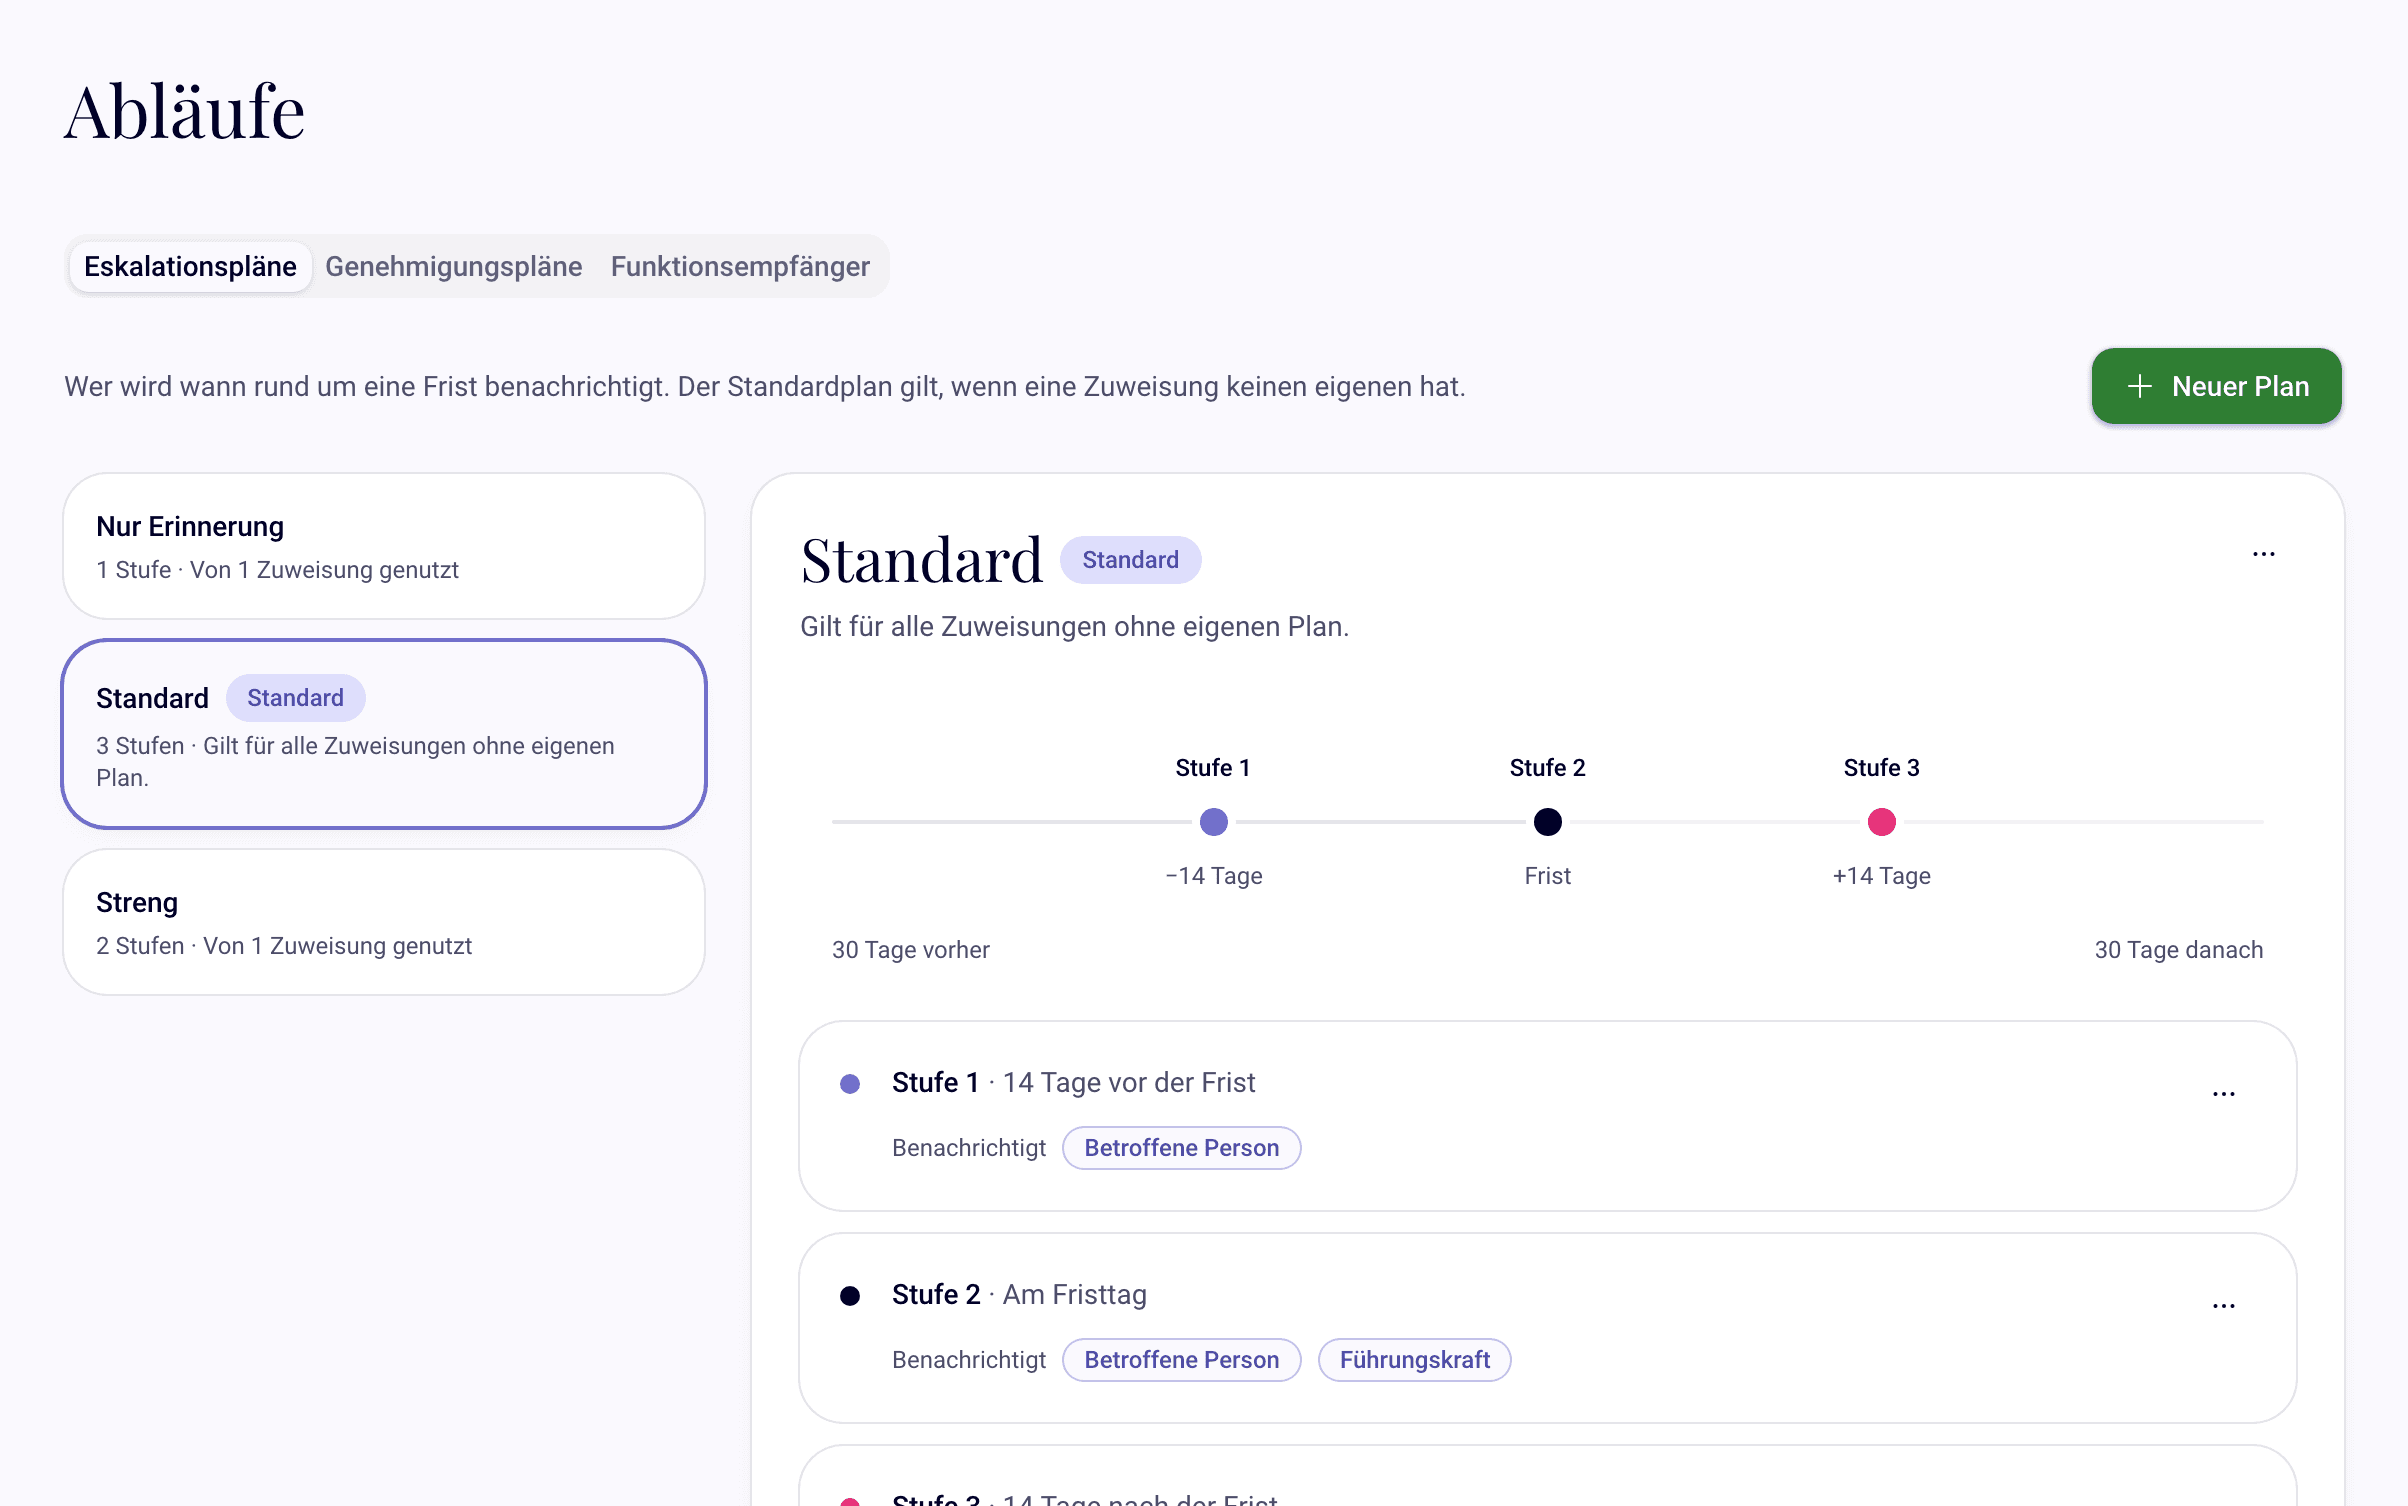Click "1 Stufe · Von 1 Zuweisung genutzt" text
2408x1506 pixels.
pyautogui.click(x=278, y=570)
